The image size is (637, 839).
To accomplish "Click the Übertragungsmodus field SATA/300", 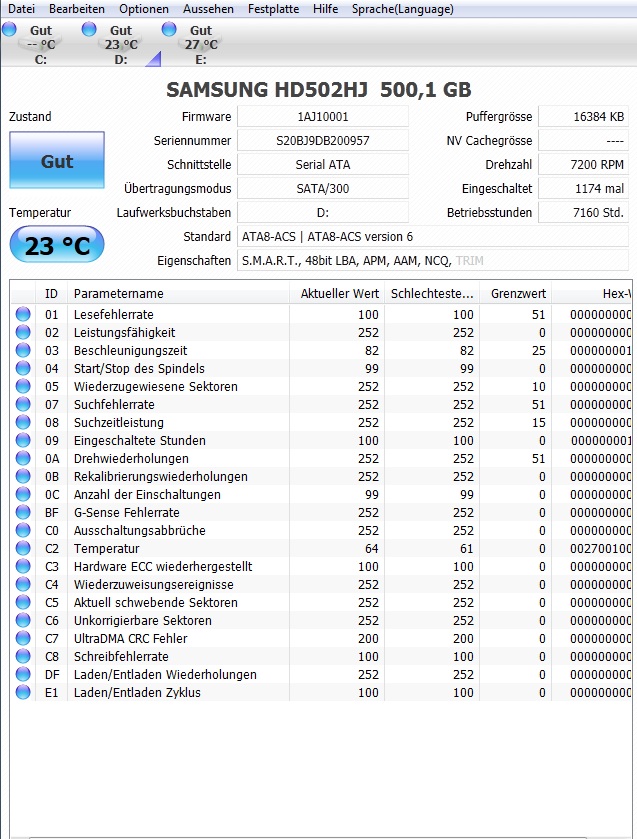I will (323, 188).
